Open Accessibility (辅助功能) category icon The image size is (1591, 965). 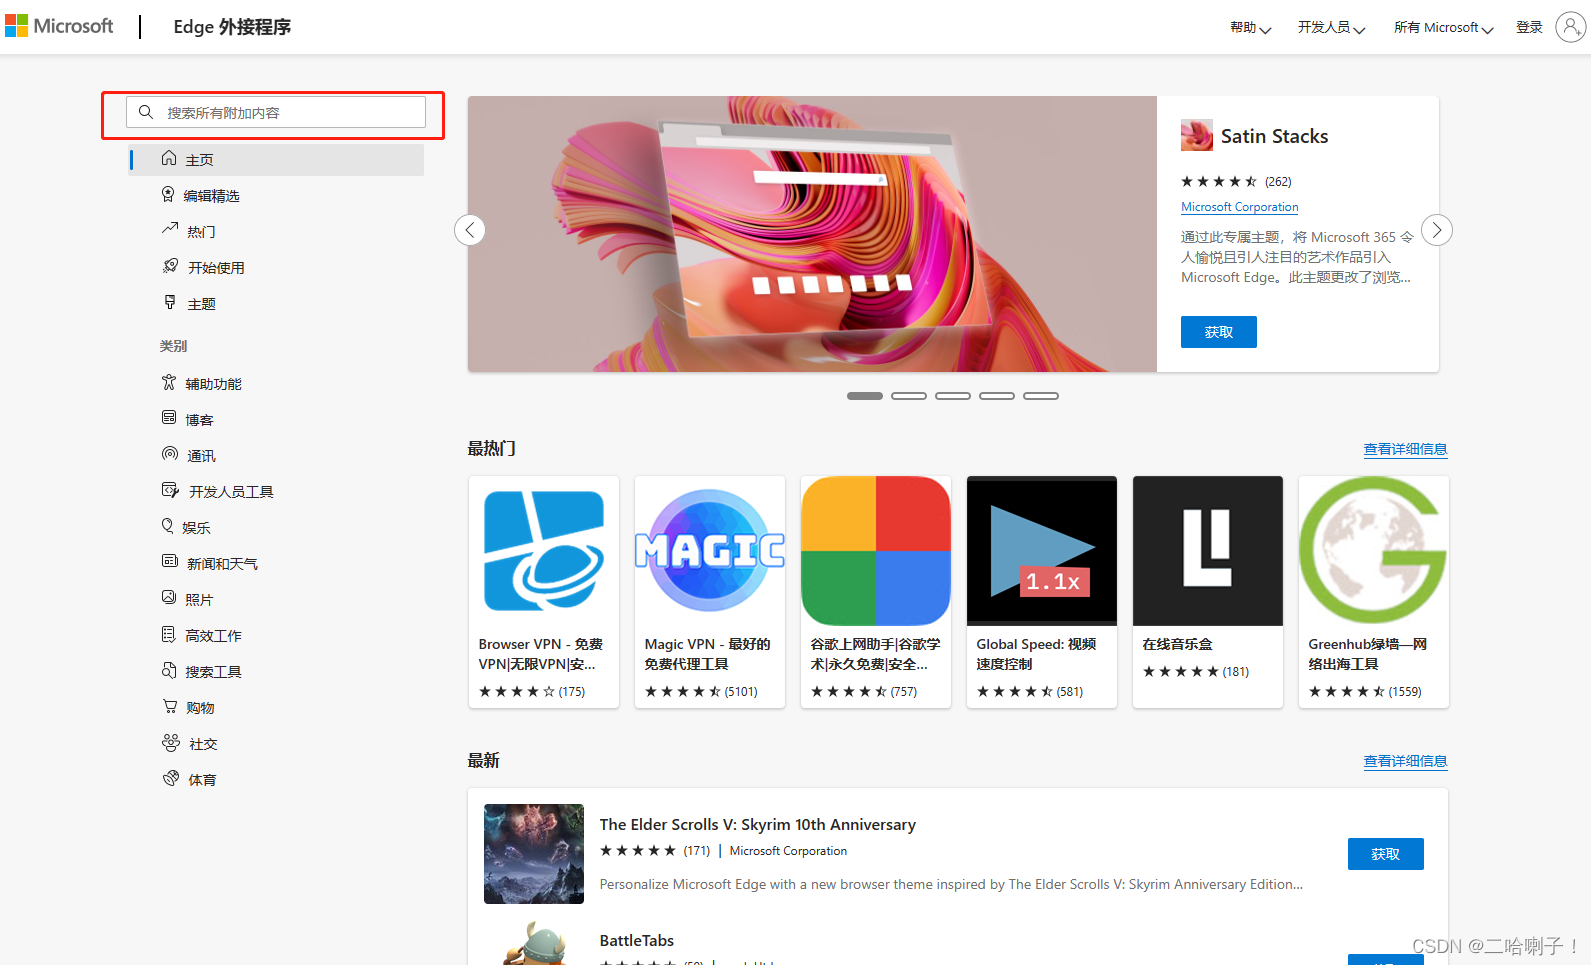coord(169,382)
